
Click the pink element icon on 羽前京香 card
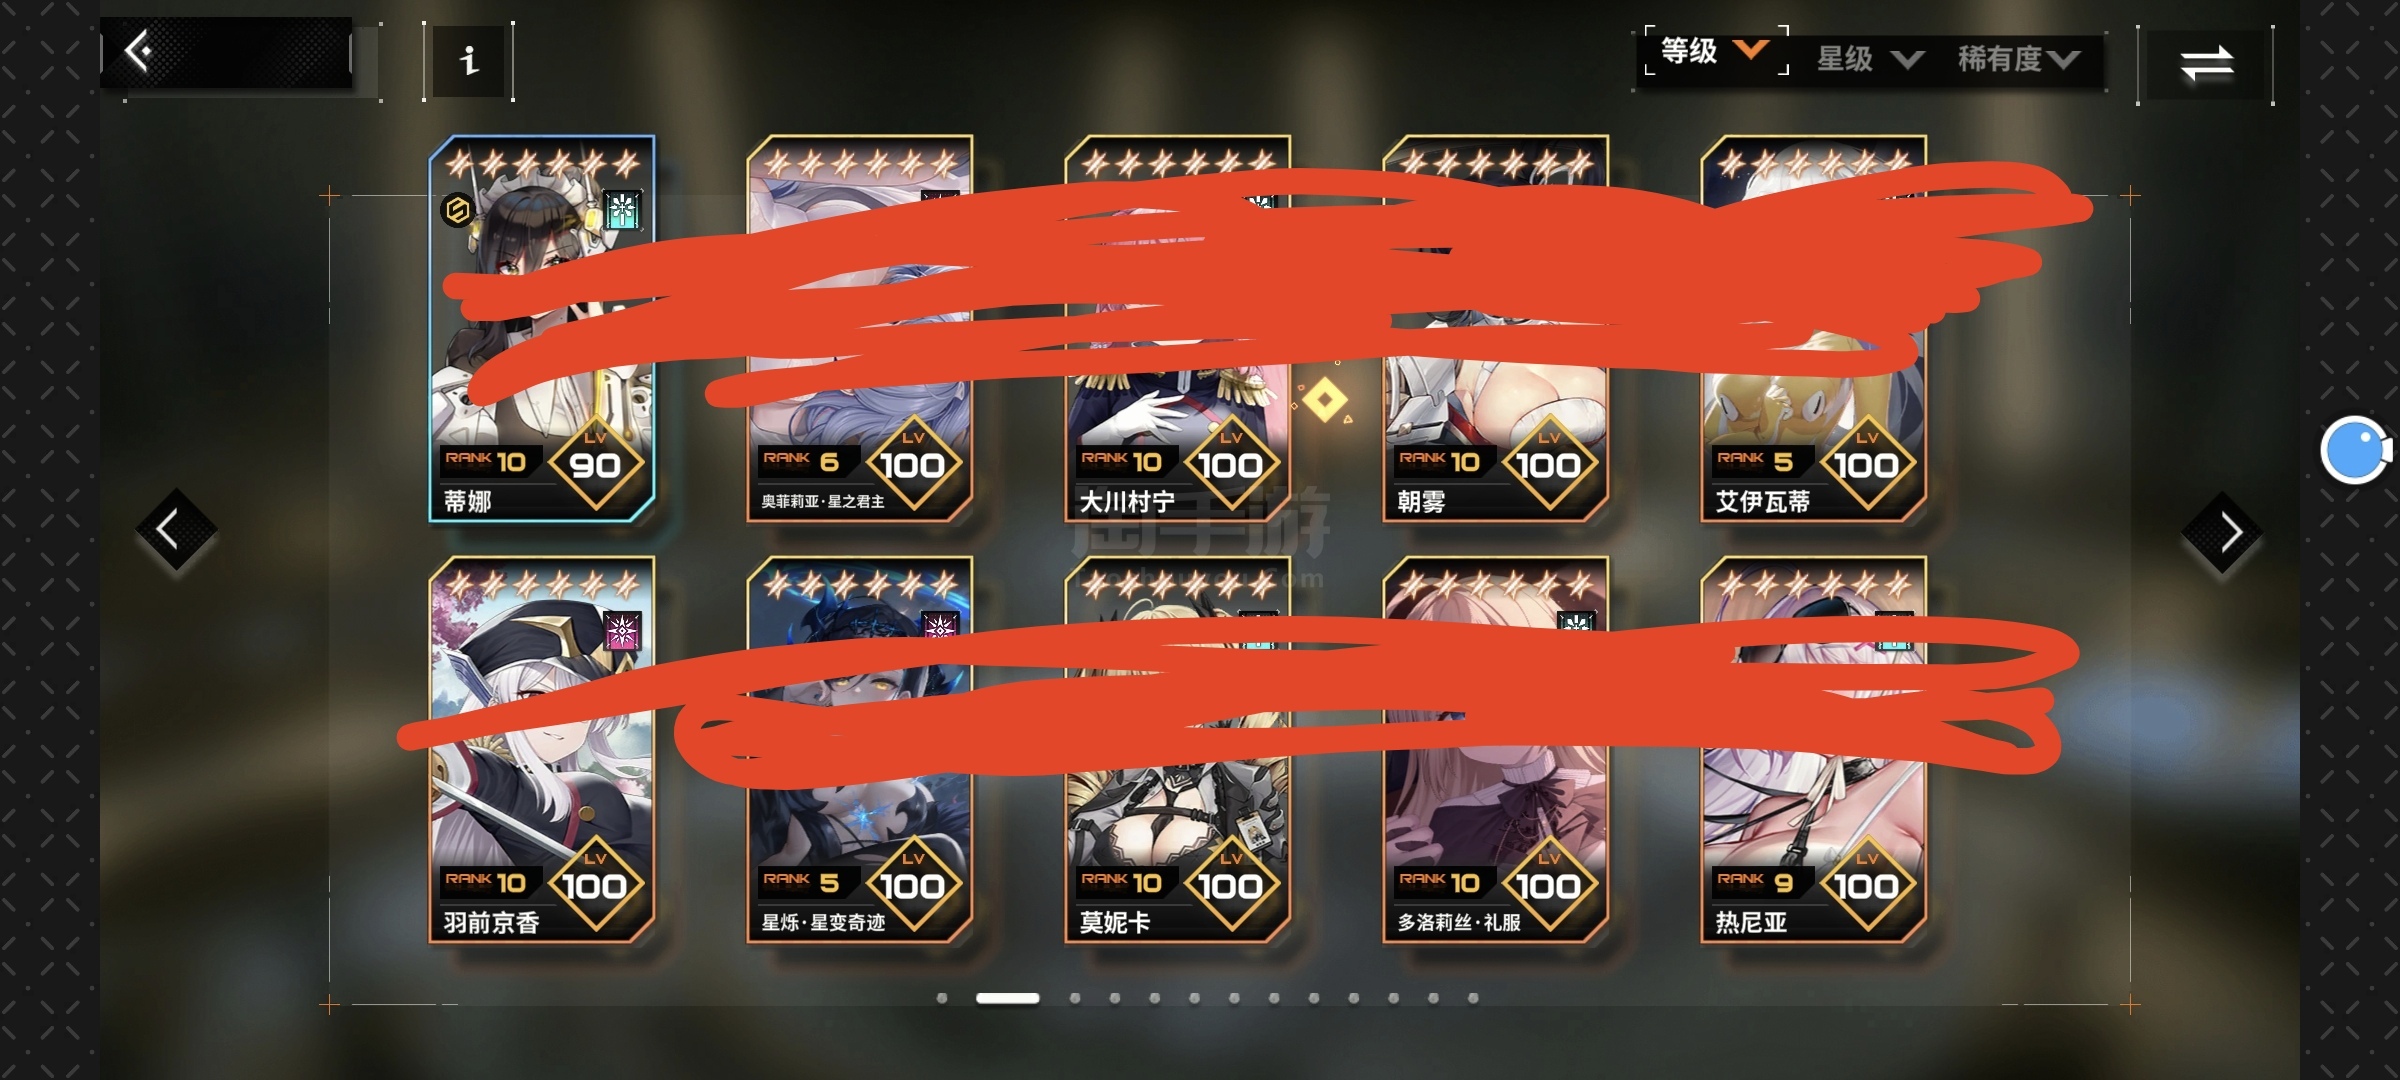tap(623, 631)
